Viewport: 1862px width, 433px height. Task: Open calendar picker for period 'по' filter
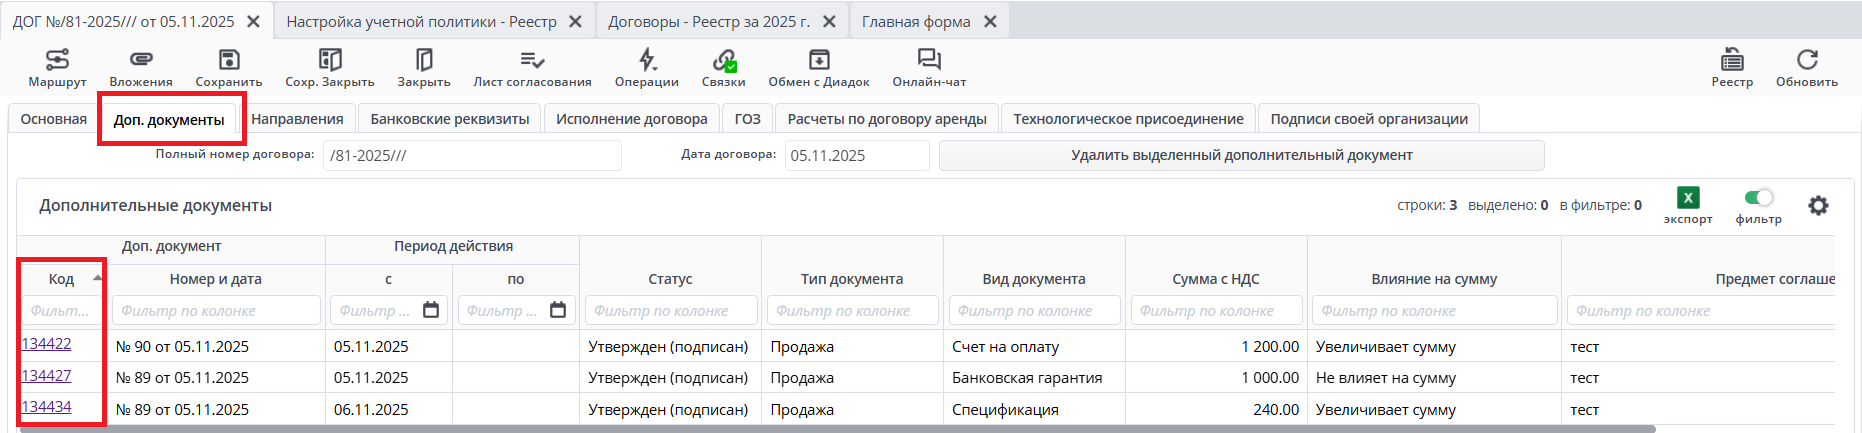point(558,310)
